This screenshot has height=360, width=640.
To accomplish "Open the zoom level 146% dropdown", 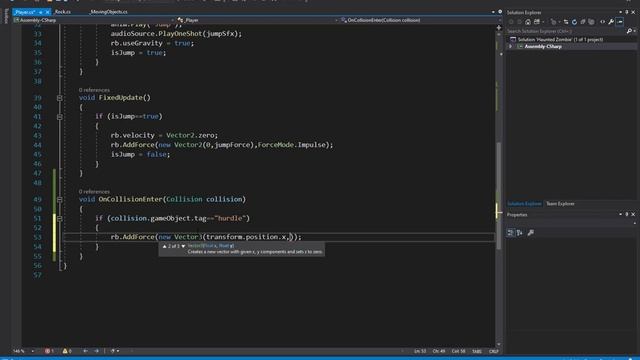I will coord(33,351).
